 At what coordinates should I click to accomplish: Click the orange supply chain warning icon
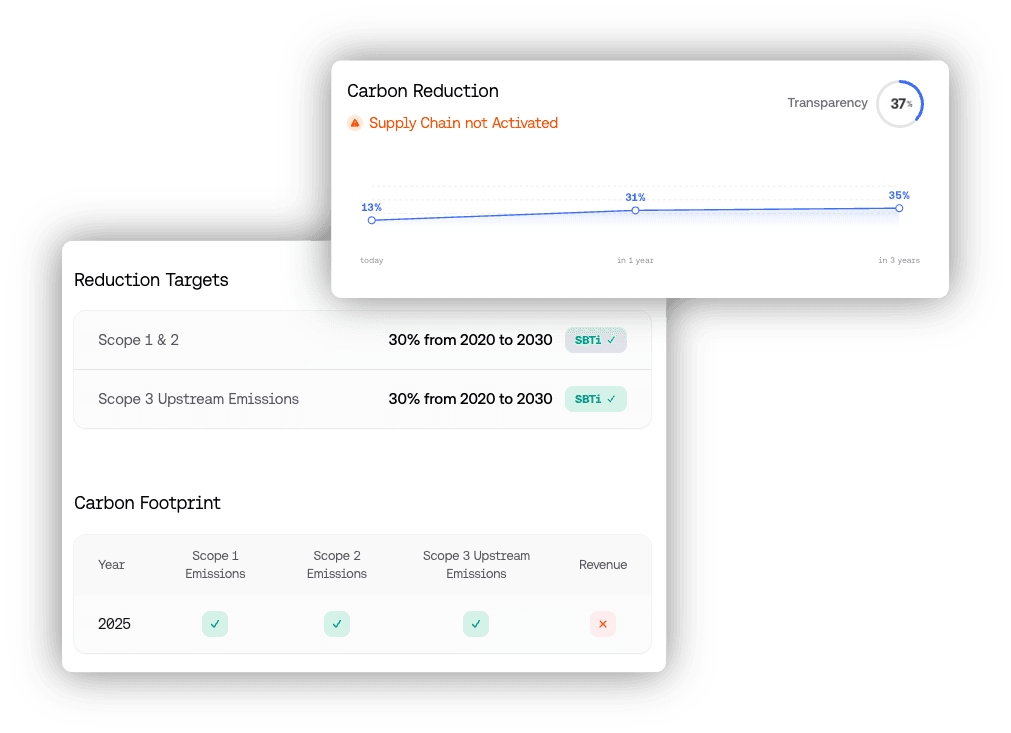tap(355, 122)
